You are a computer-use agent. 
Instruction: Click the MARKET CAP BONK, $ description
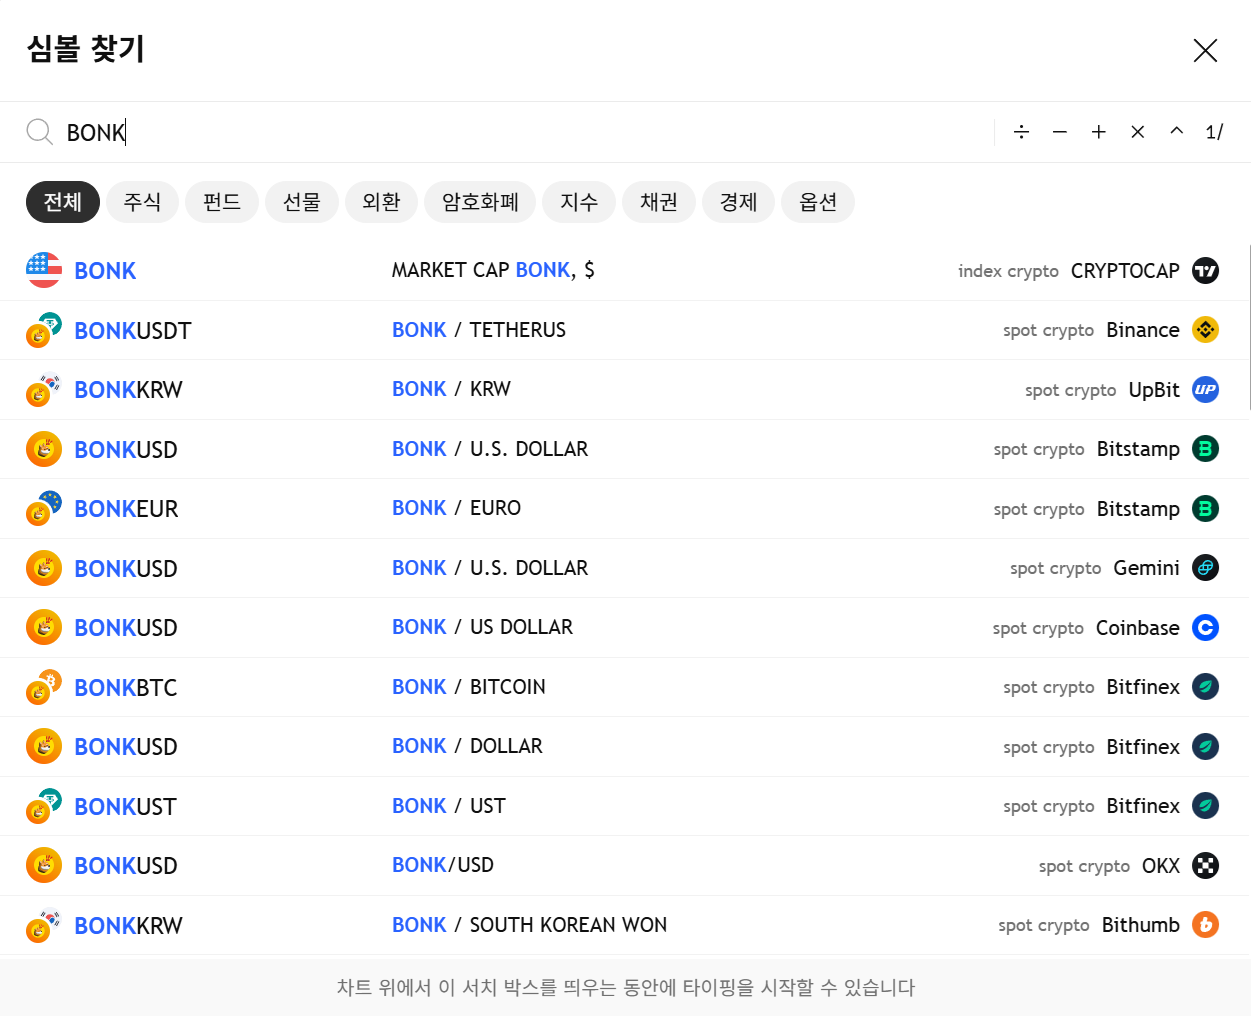(493, 270)
